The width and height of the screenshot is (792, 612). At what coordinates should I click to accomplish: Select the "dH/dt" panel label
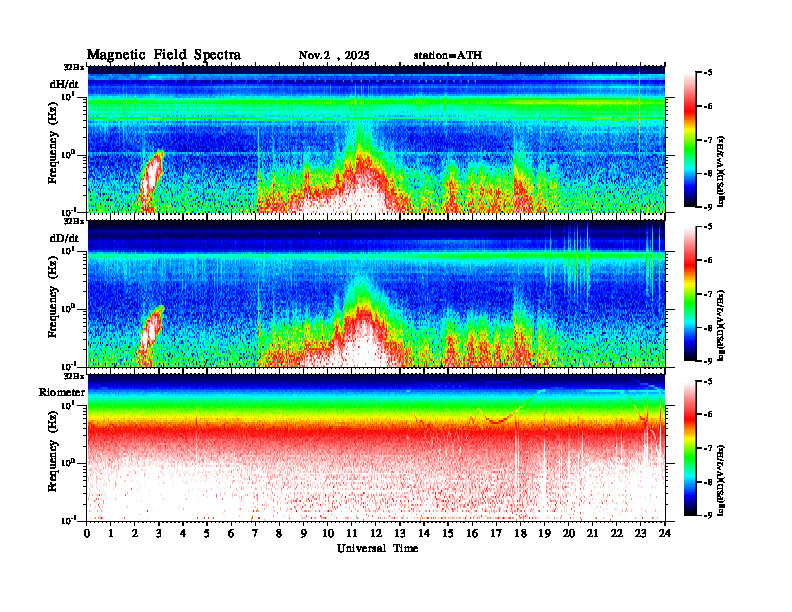tap(64, 84)
